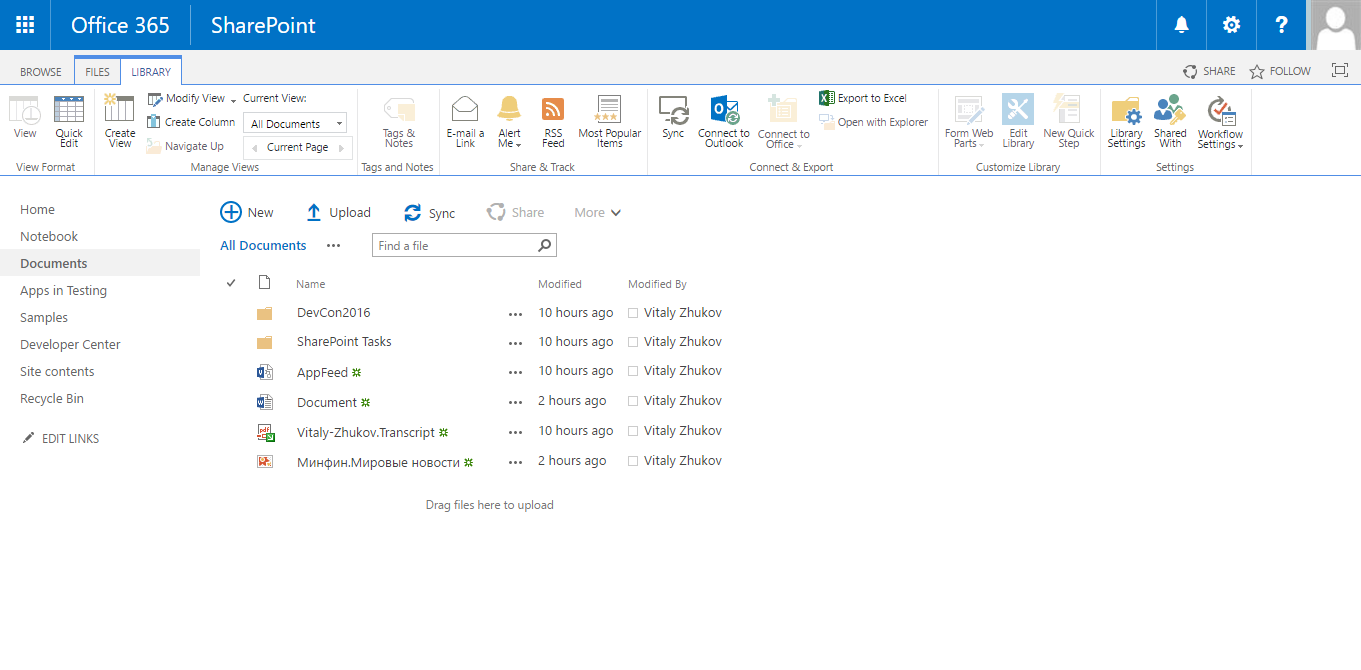Open the SharePoint Tasks folder
Viewport: 1361px width, 670px height.
[344, 341]
